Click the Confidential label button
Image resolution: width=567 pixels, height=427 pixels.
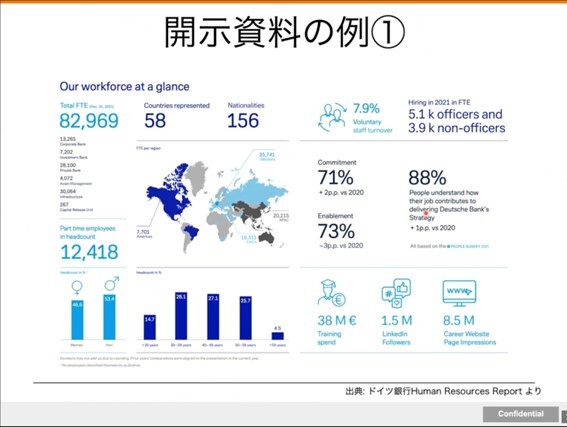tap(520, 414)
